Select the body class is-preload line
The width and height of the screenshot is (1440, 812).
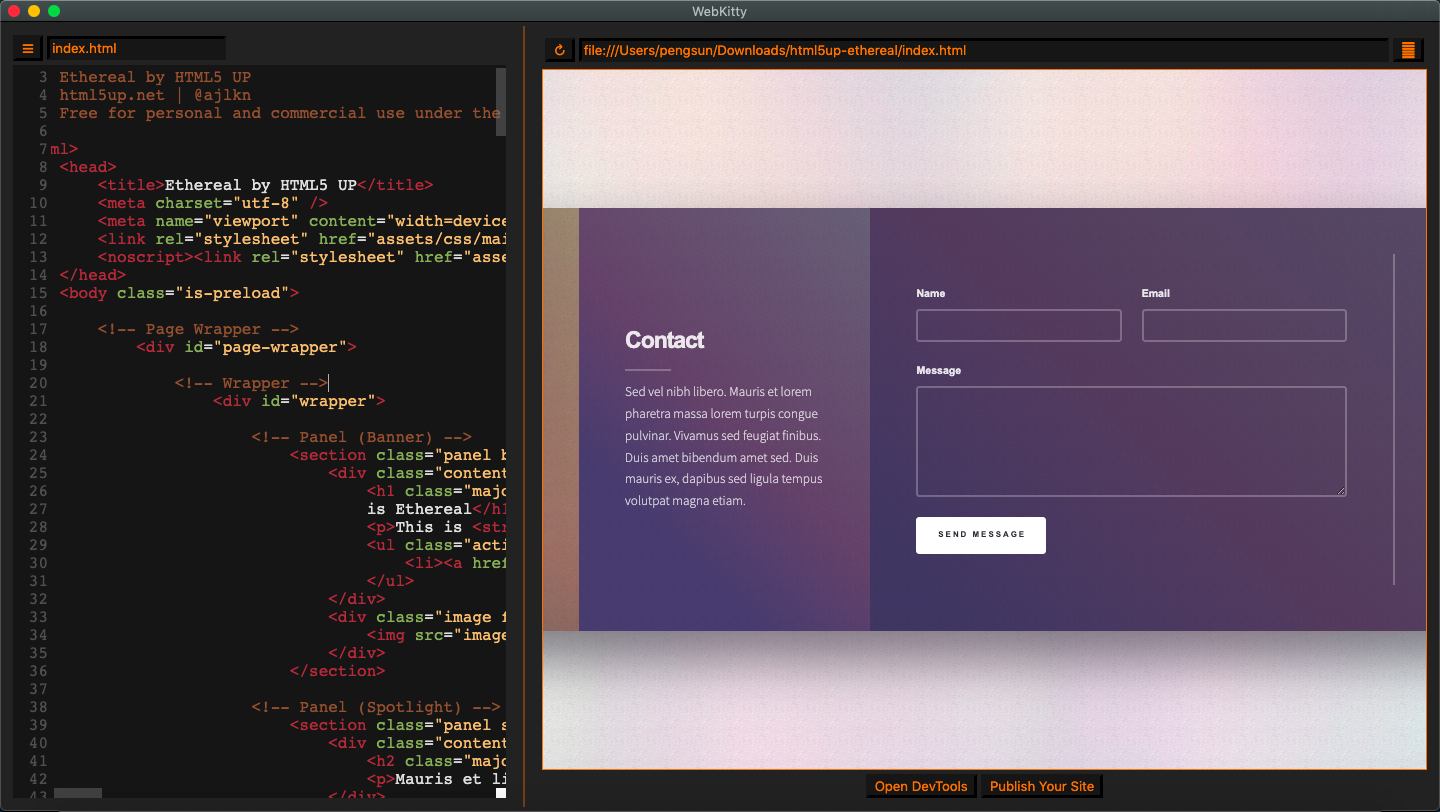(x=179, y=293)
